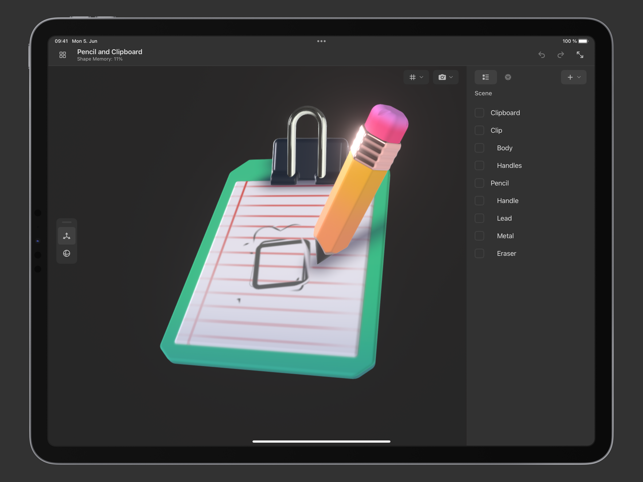Select the Lead item in scene list
The image size is (643, 482).
click(504, 218)
